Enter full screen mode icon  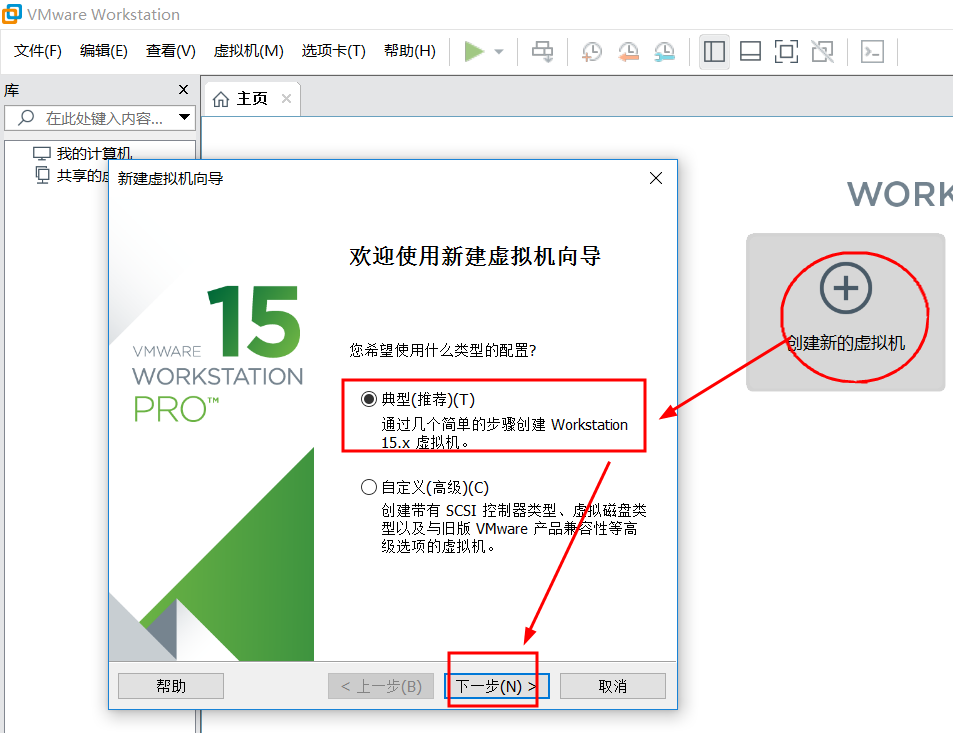pos(786,52)
